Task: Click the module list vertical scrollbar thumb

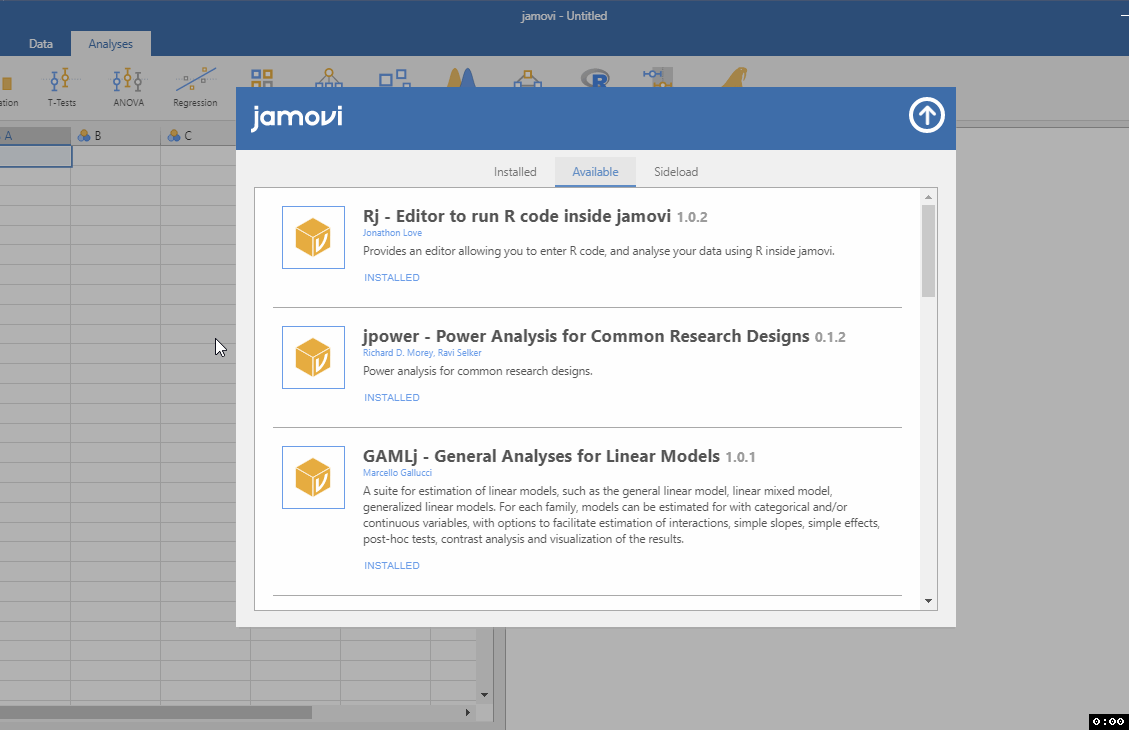Action: tap(928, 251)
